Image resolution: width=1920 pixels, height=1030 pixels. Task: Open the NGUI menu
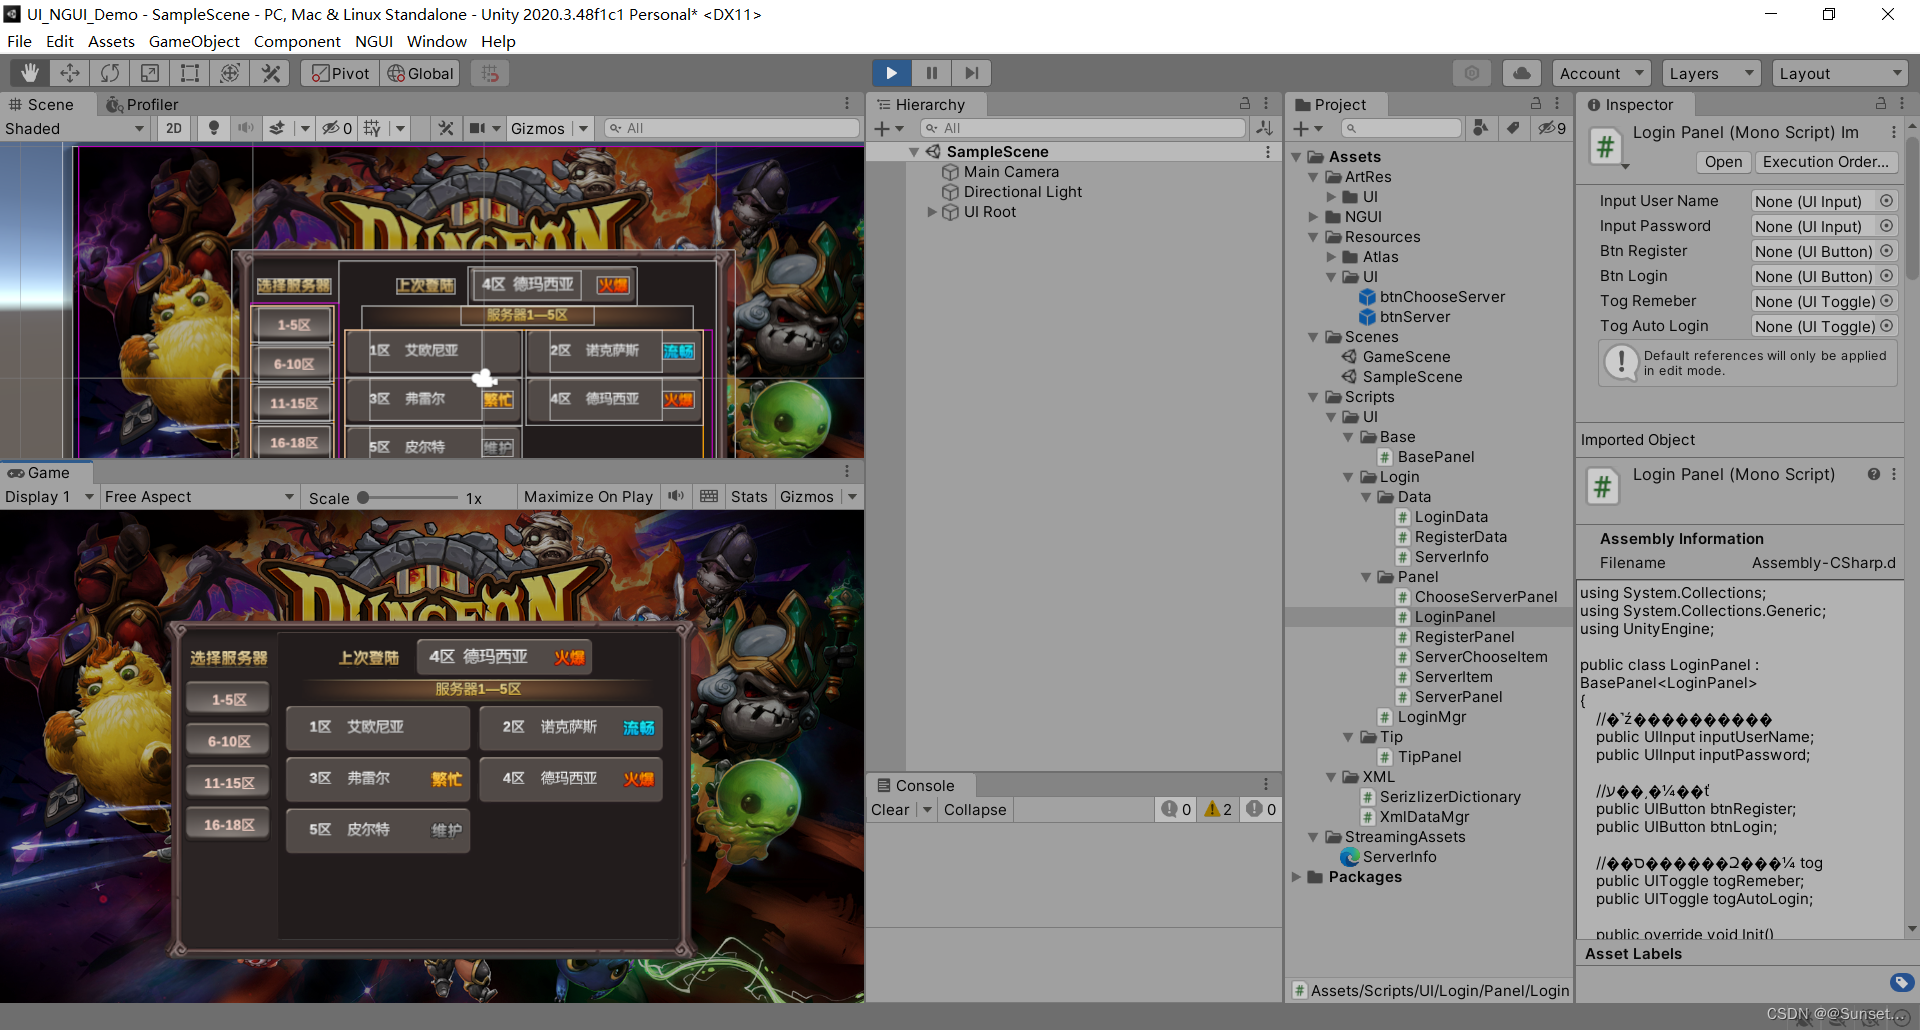point(374,41)
